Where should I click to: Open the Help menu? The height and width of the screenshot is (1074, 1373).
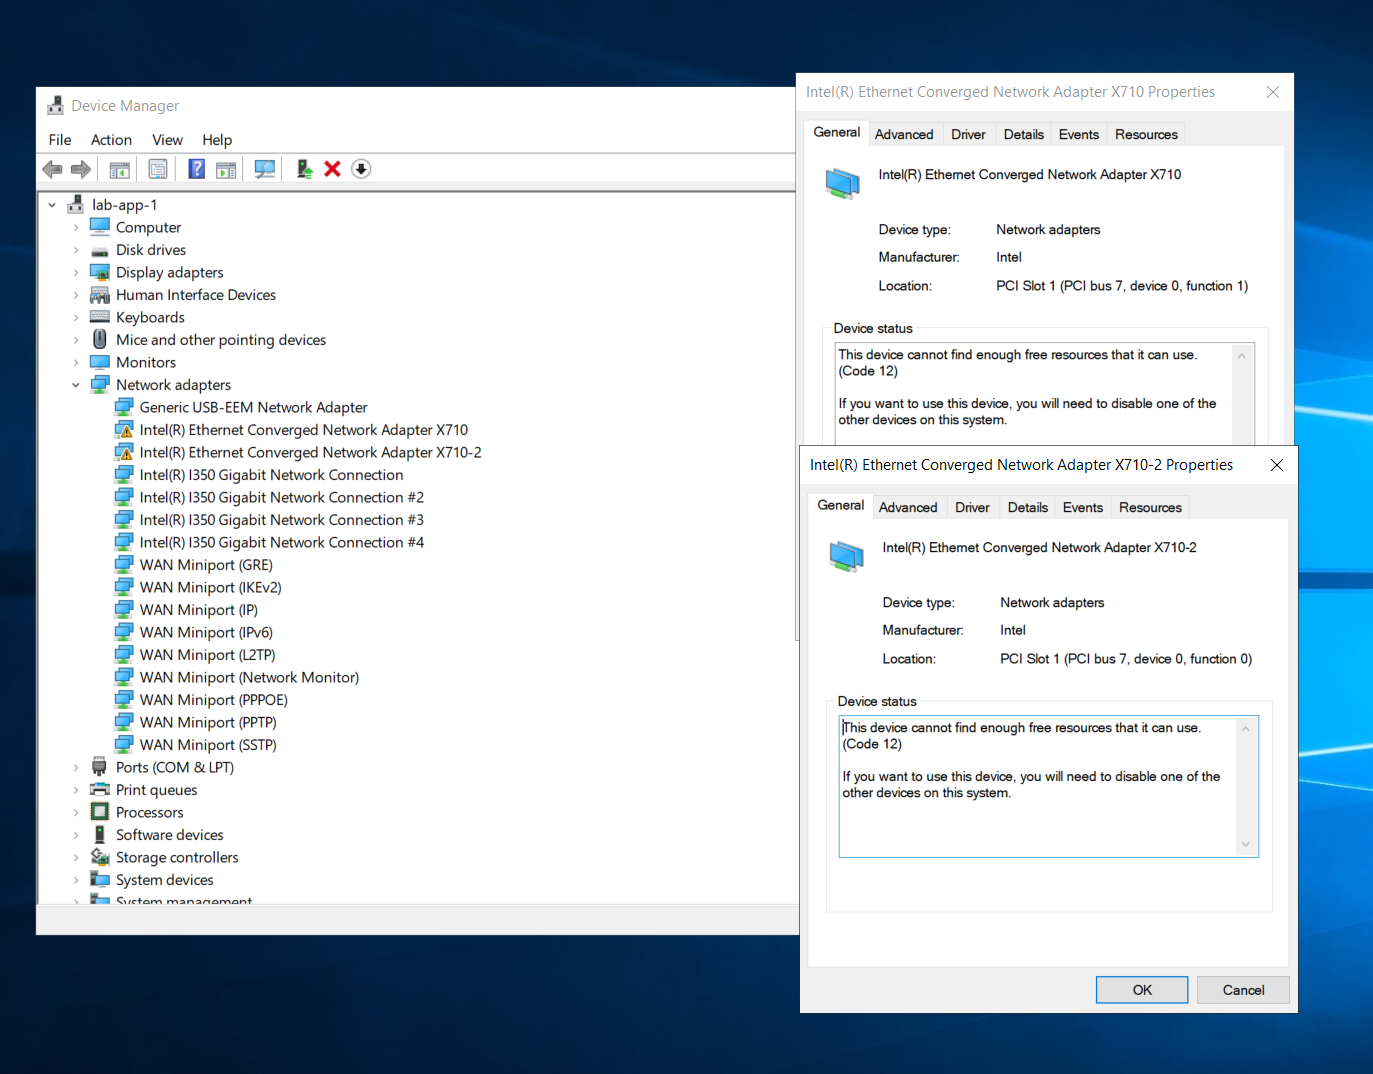tap(217, 140)
